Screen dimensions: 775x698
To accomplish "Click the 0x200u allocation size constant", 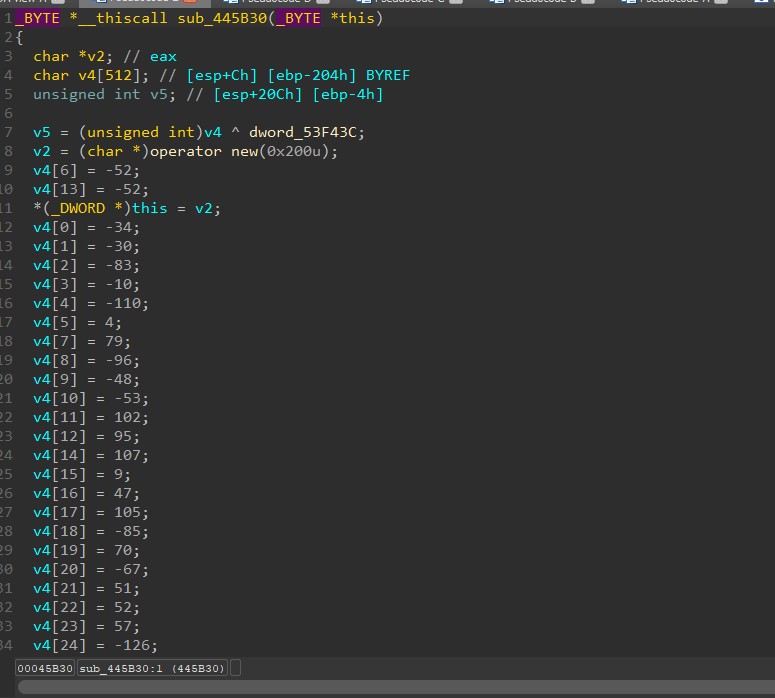I will tap(294, 151).
